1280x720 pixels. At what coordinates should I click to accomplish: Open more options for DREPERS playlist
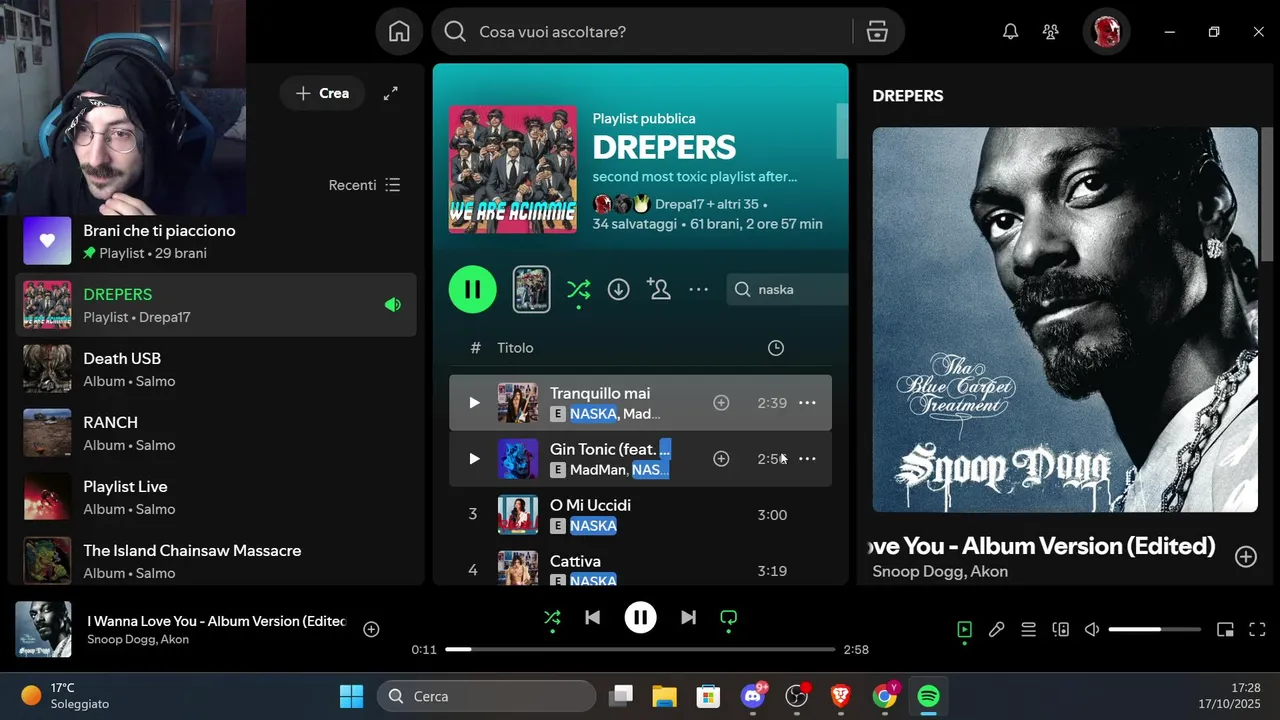click(x=699, y=289)
